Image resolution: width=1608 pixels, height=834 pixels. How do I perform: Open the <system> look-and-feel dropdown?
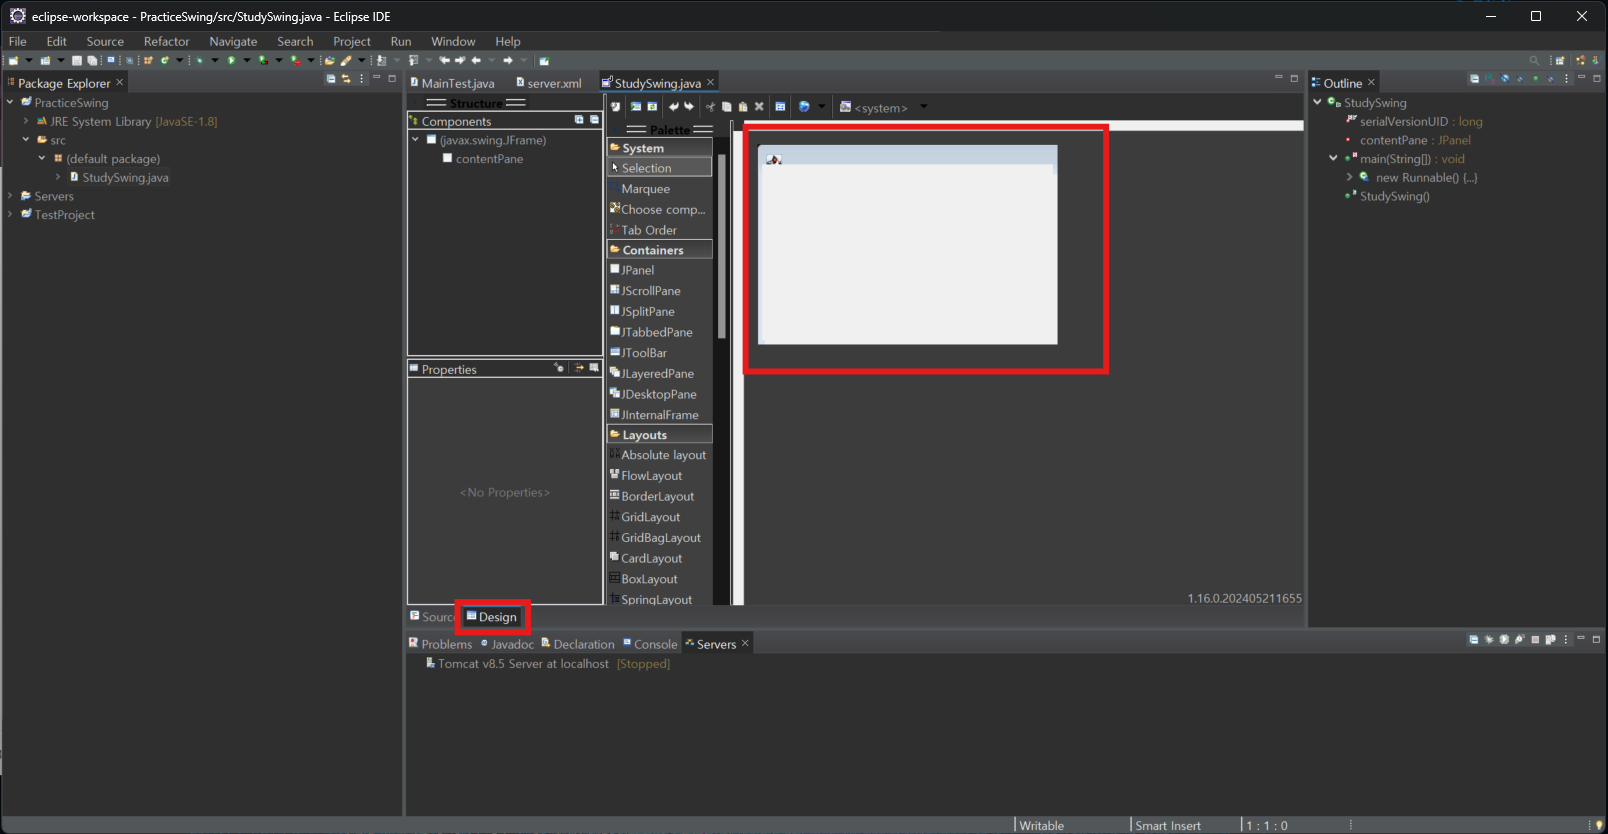click(x=924, y=106)
